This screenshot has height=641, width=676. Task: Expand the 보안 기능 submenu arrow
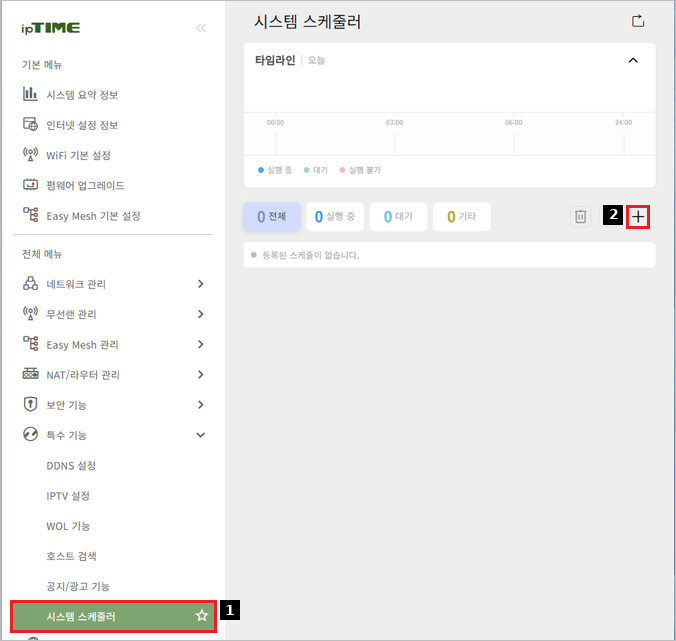click(x=200, y=404)
